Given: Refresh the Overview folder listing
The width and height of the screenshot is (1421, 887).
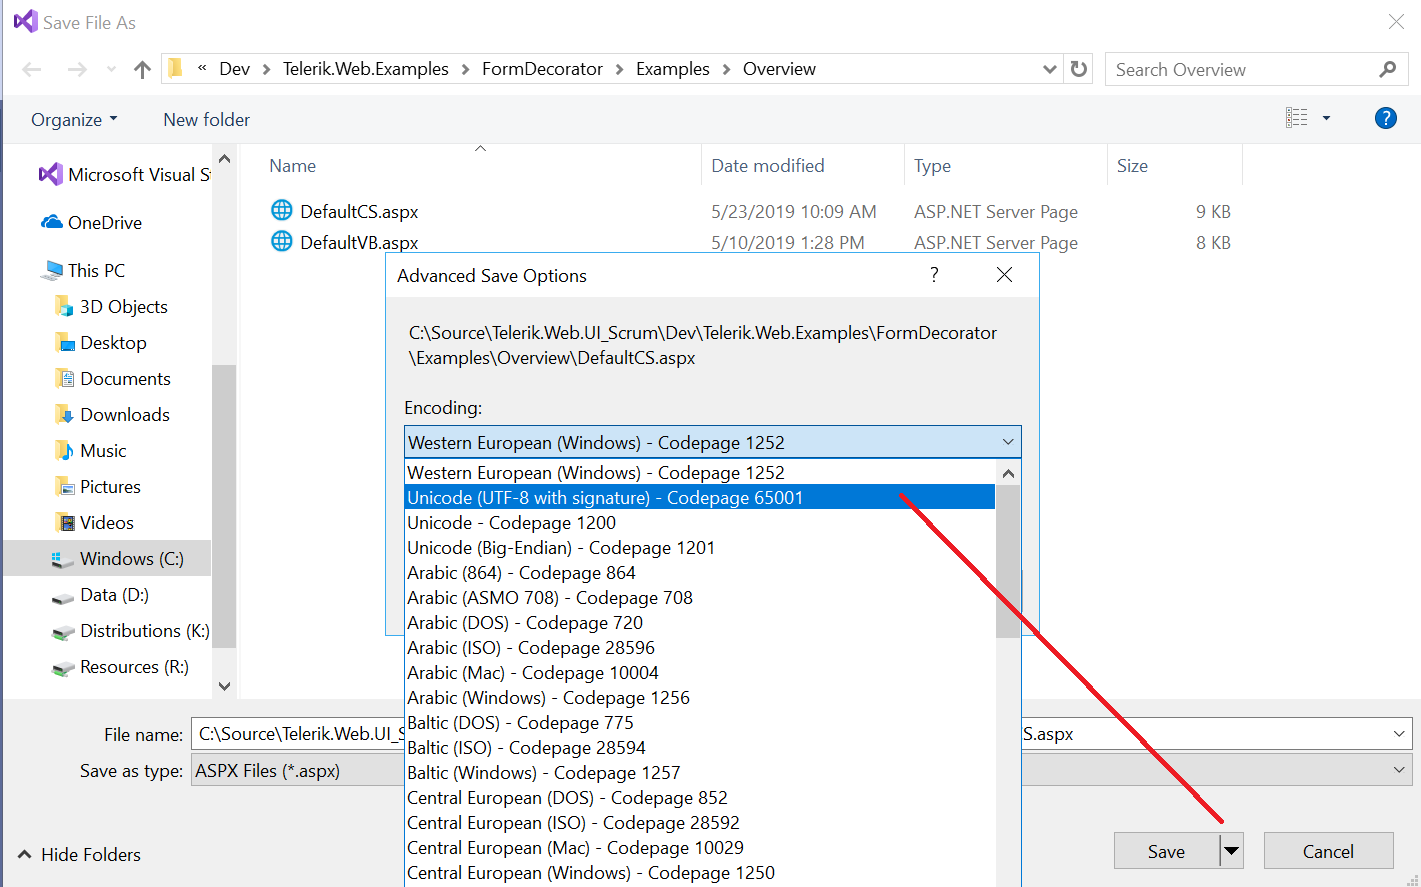Looking at the screenshot, I should click(1079, 69).
